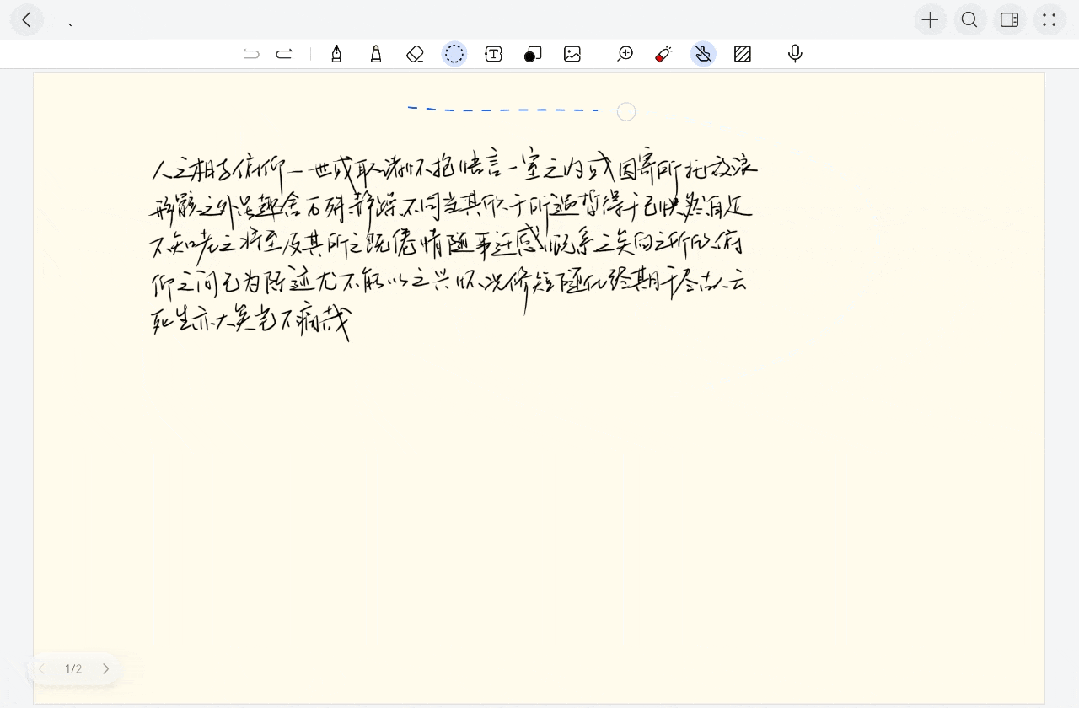Select the highlighter marker tool

click(376, 54)
